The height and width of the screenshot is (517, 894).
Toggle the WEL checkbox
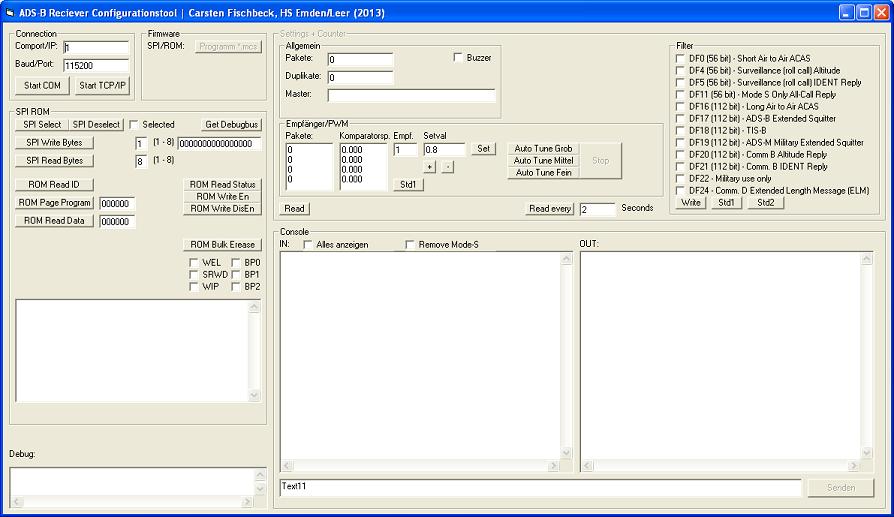pyautogui.click(x=194, y=263)
